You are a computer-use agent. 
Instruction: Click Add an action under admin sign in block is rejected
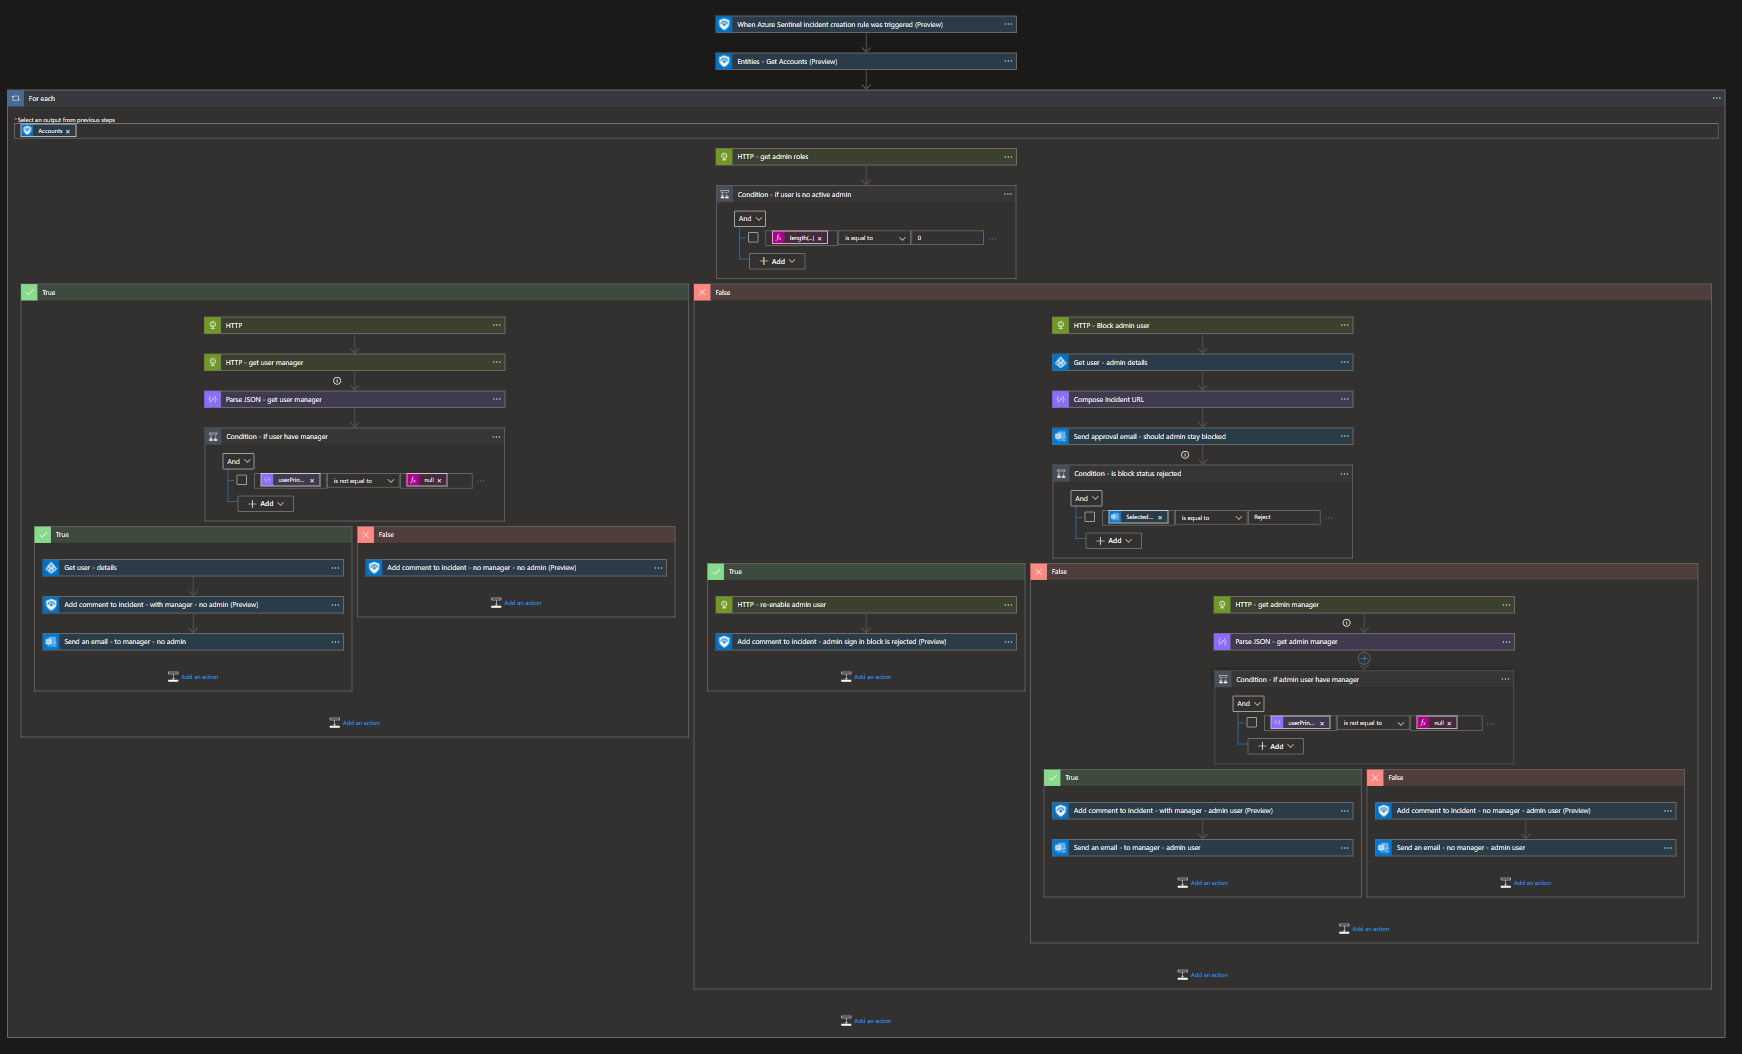(x=866, y=677)
